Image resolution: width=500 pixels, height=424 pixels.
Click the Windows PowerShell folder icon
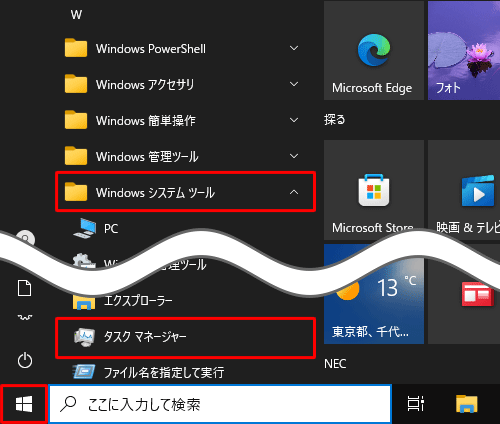(76, 48)
